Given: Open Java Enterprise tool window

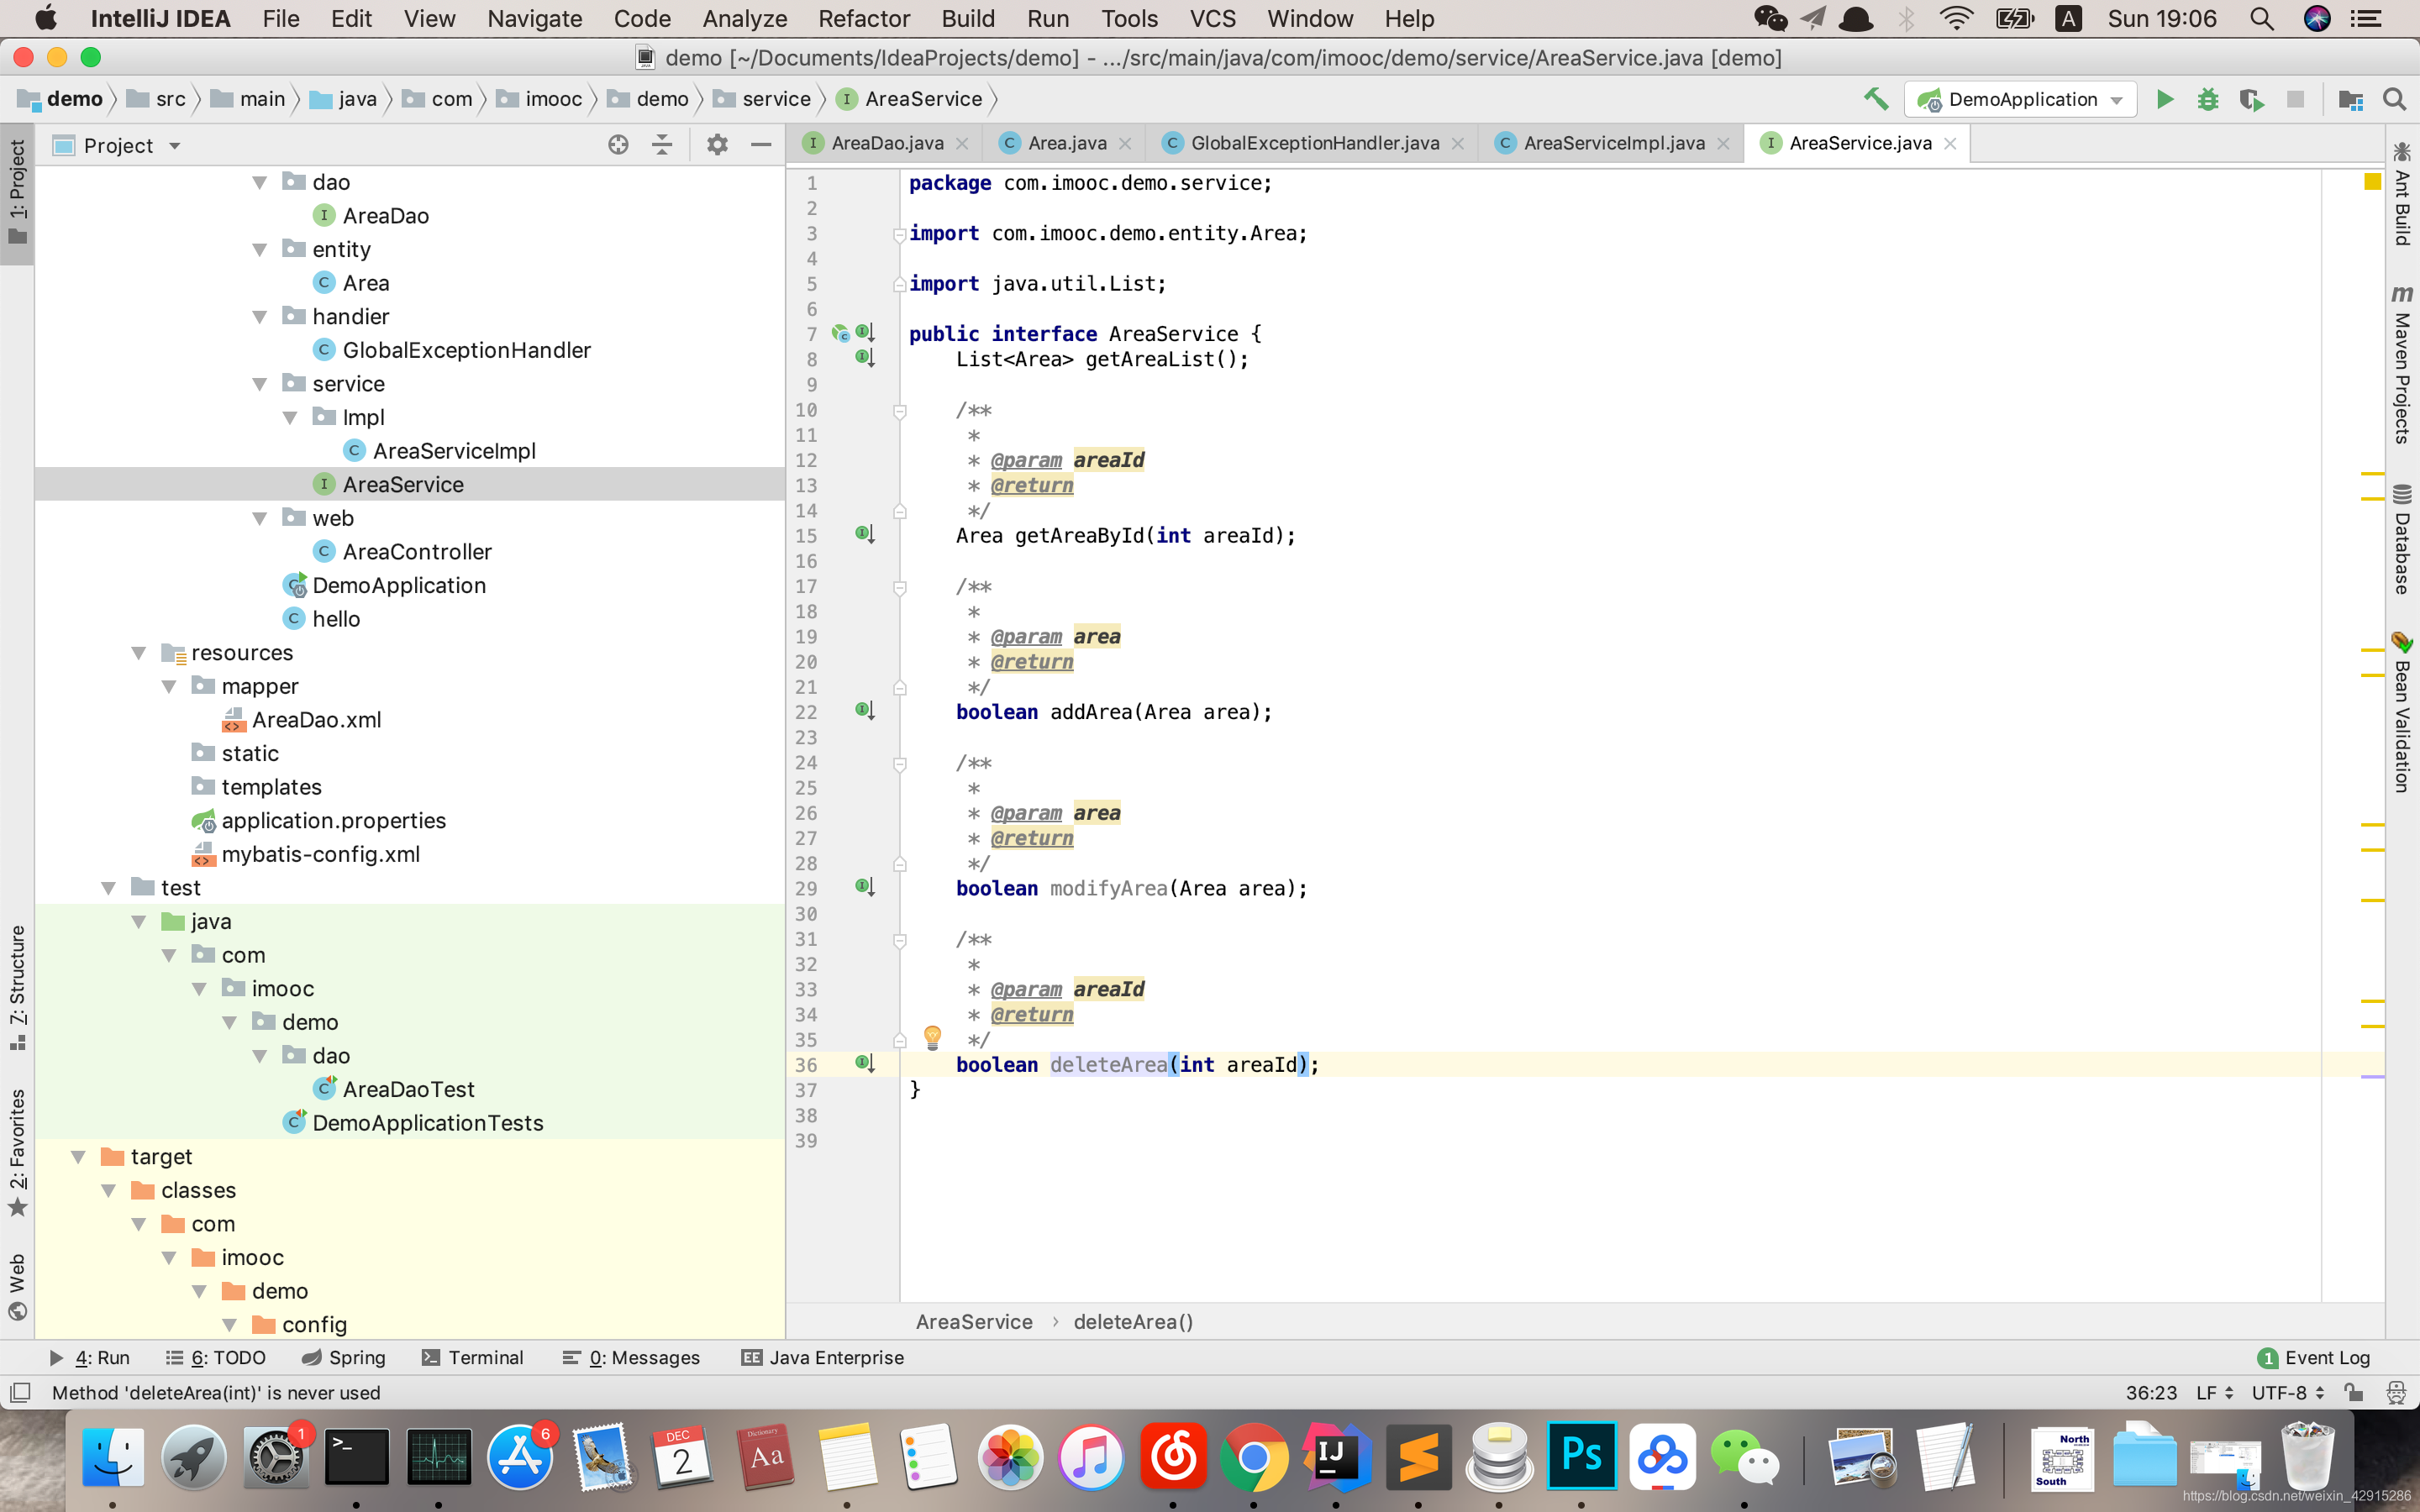Looking at the screenshot, I should click(822, 1357).
